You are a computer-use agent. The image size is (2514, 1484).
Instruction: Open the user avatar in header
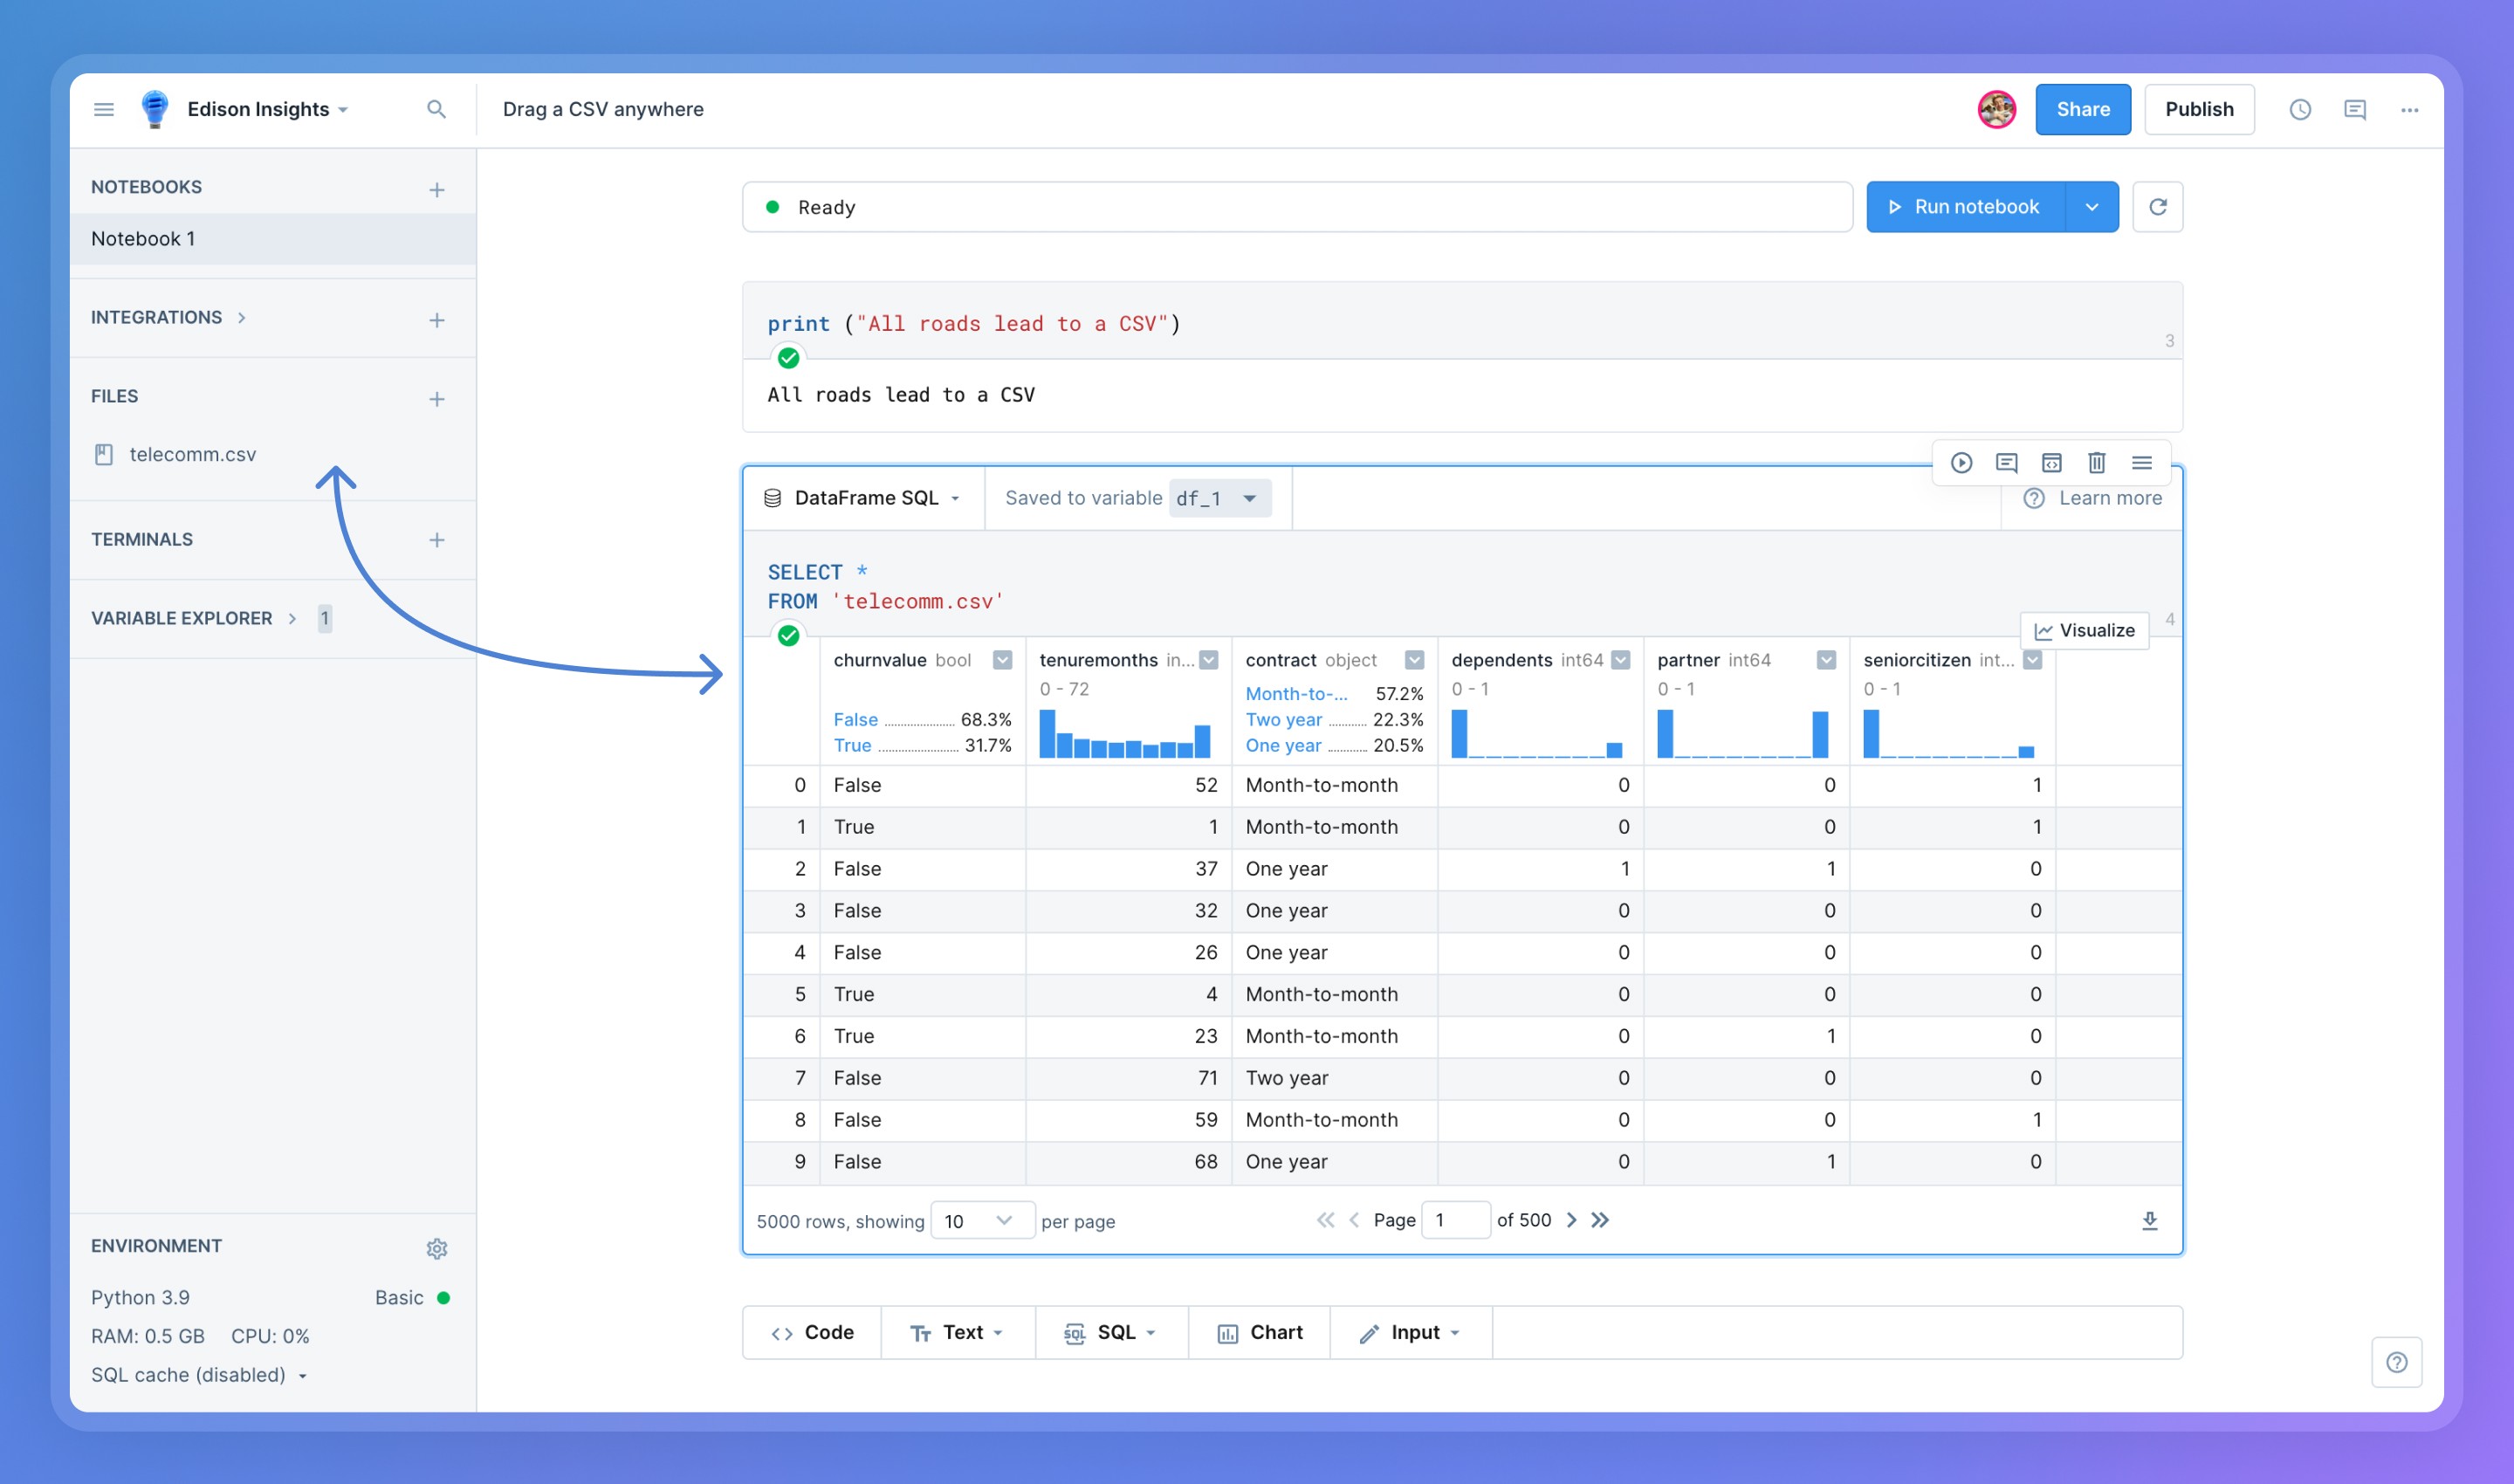point(1997,109)
